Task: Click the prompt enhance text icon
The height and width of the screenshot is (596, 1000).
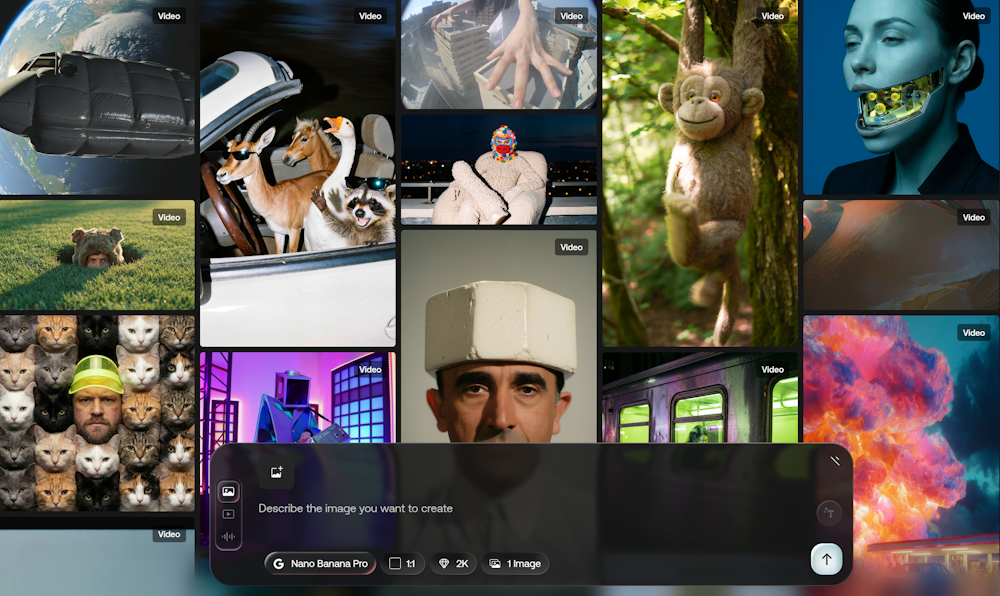Action: coord(828,513)
